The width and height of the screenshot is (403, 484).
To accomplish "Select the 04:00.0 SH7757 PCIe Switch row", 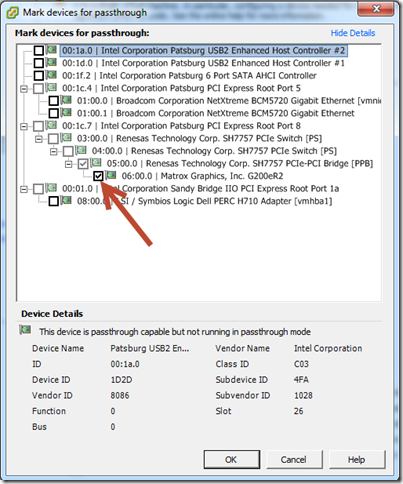I will click(x=214, y=151).
